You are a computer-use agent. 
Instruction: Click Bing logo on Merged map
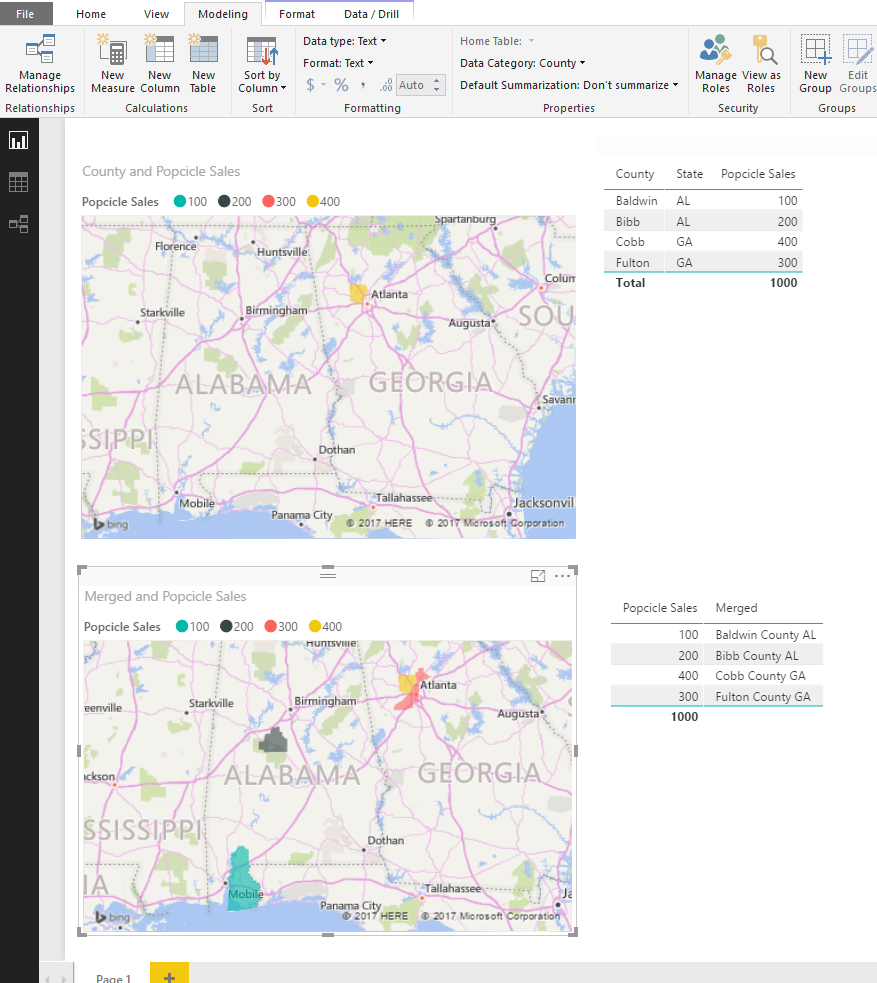tap(112, 917)
